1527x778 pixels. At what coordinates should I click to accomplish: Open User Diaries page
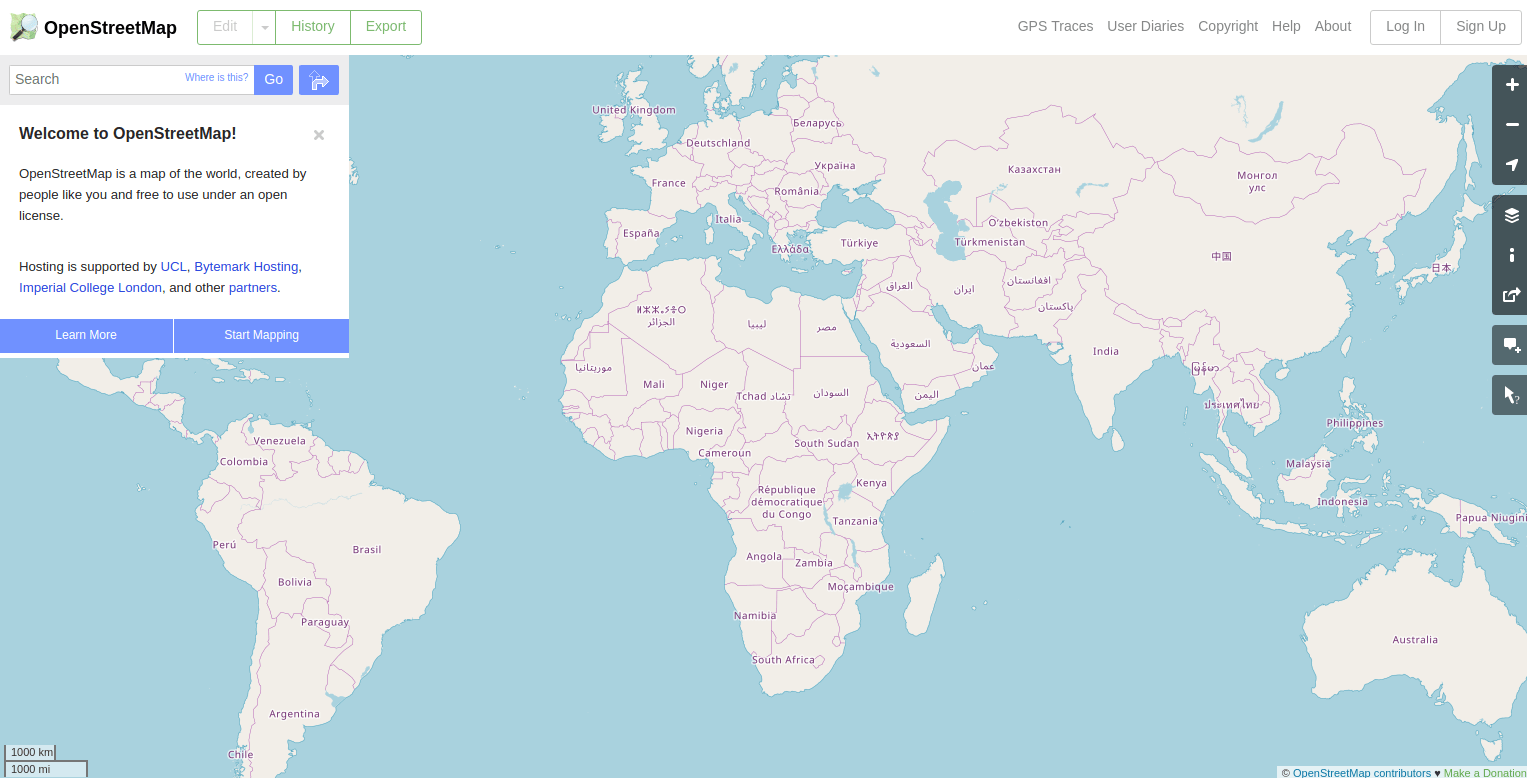(x=1145, y=26)
